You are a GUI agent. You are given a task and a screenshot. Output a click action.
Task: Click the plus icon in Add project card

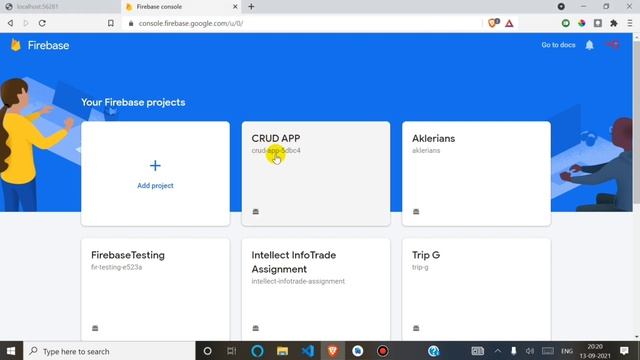155,165
